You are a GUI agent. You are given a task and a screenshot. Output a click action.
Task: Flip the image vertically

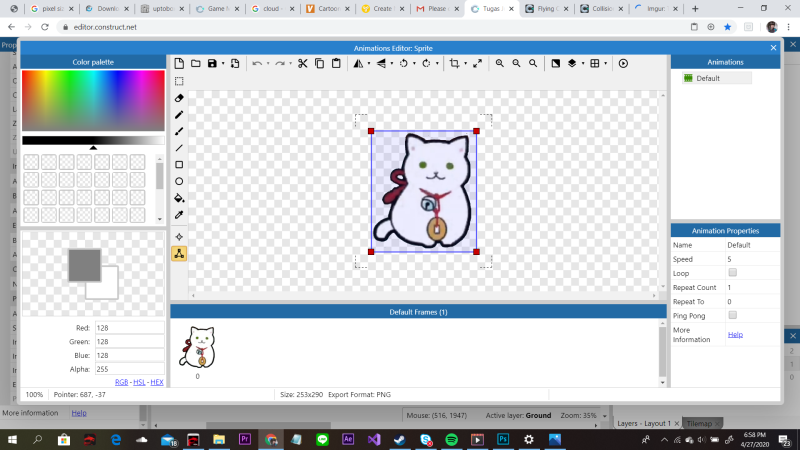(381, 63)
